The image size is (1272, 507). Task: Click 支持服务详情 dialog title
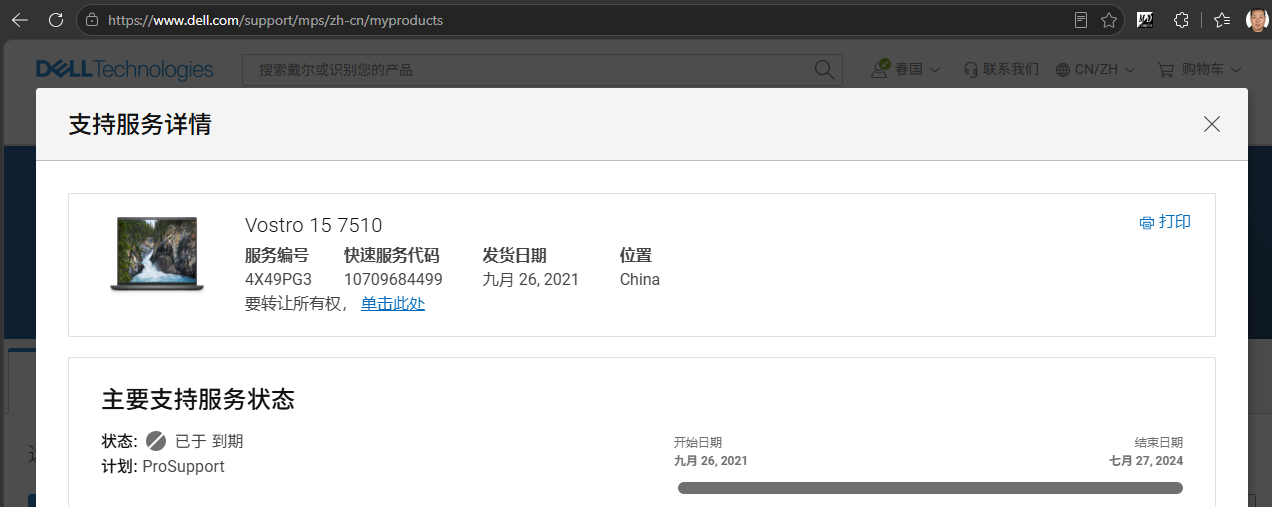click(x=140, y=124)
